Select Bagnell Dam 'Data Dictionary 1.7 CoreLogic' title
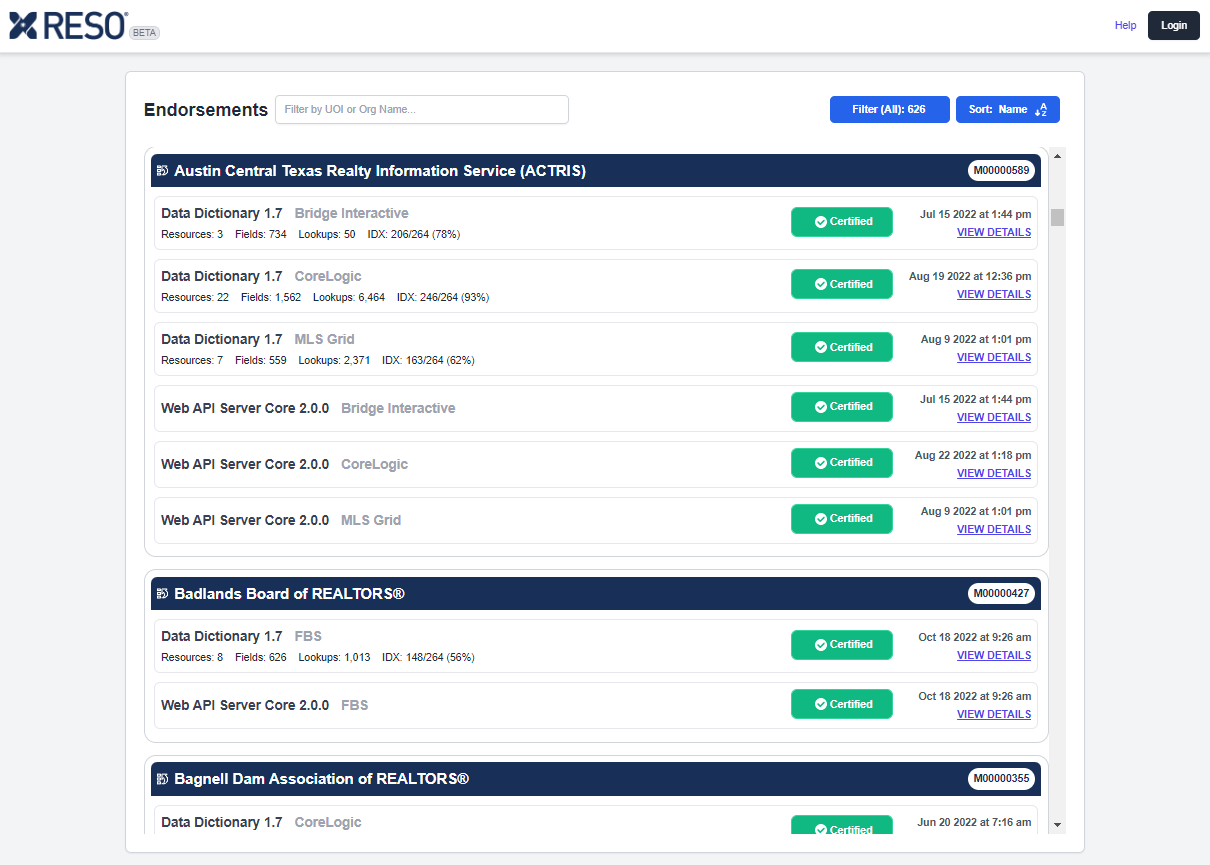This screenshot has width=1210, height=865. tap(261, 822)
